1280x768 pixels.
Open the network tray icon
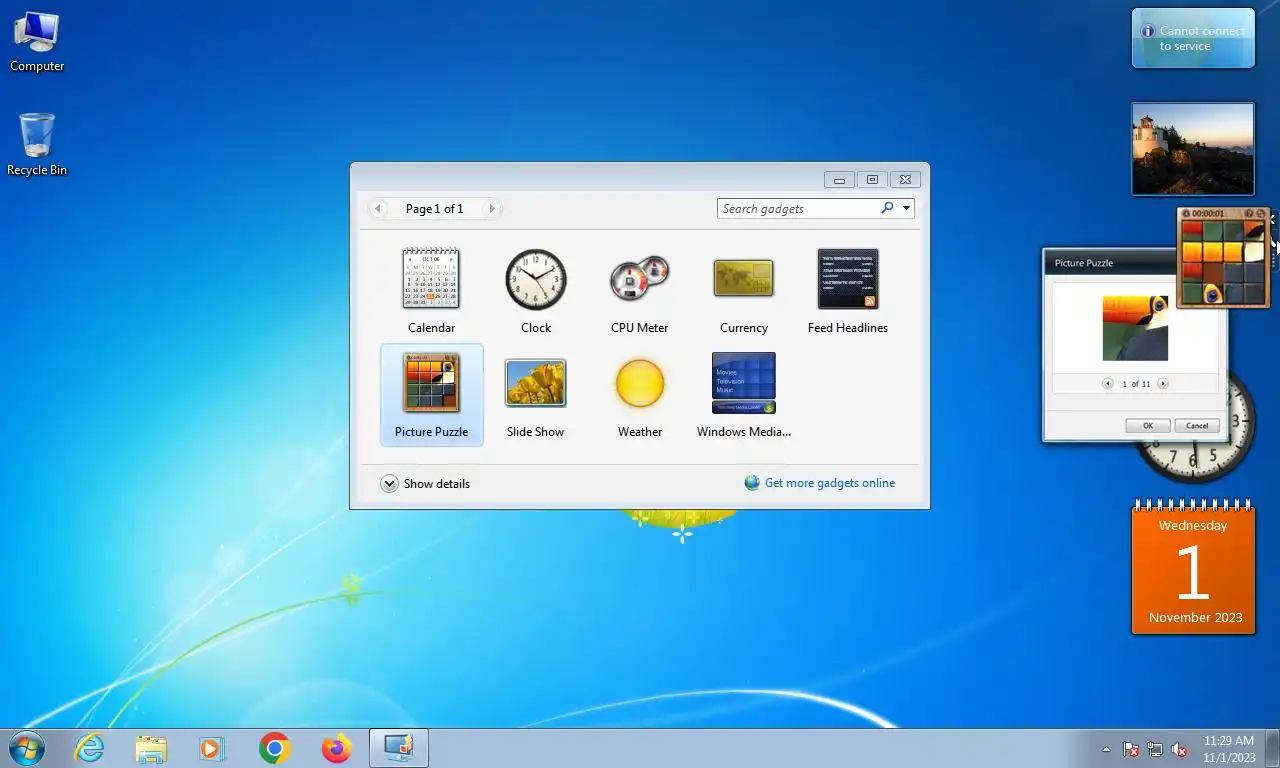point(1155,749)
